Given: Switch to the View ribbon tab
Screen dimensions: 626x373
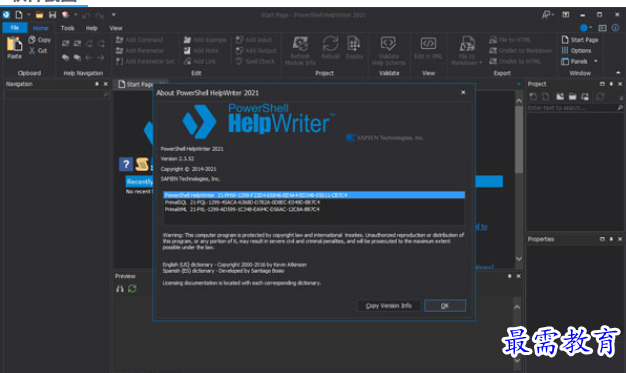Looking at the screenshot, I should 116,28.
